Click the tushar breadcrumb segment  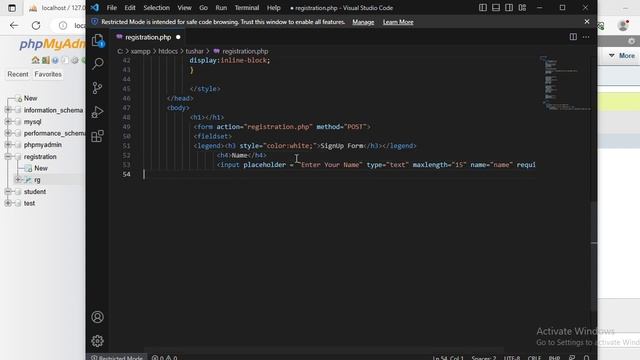coord(194,51)
